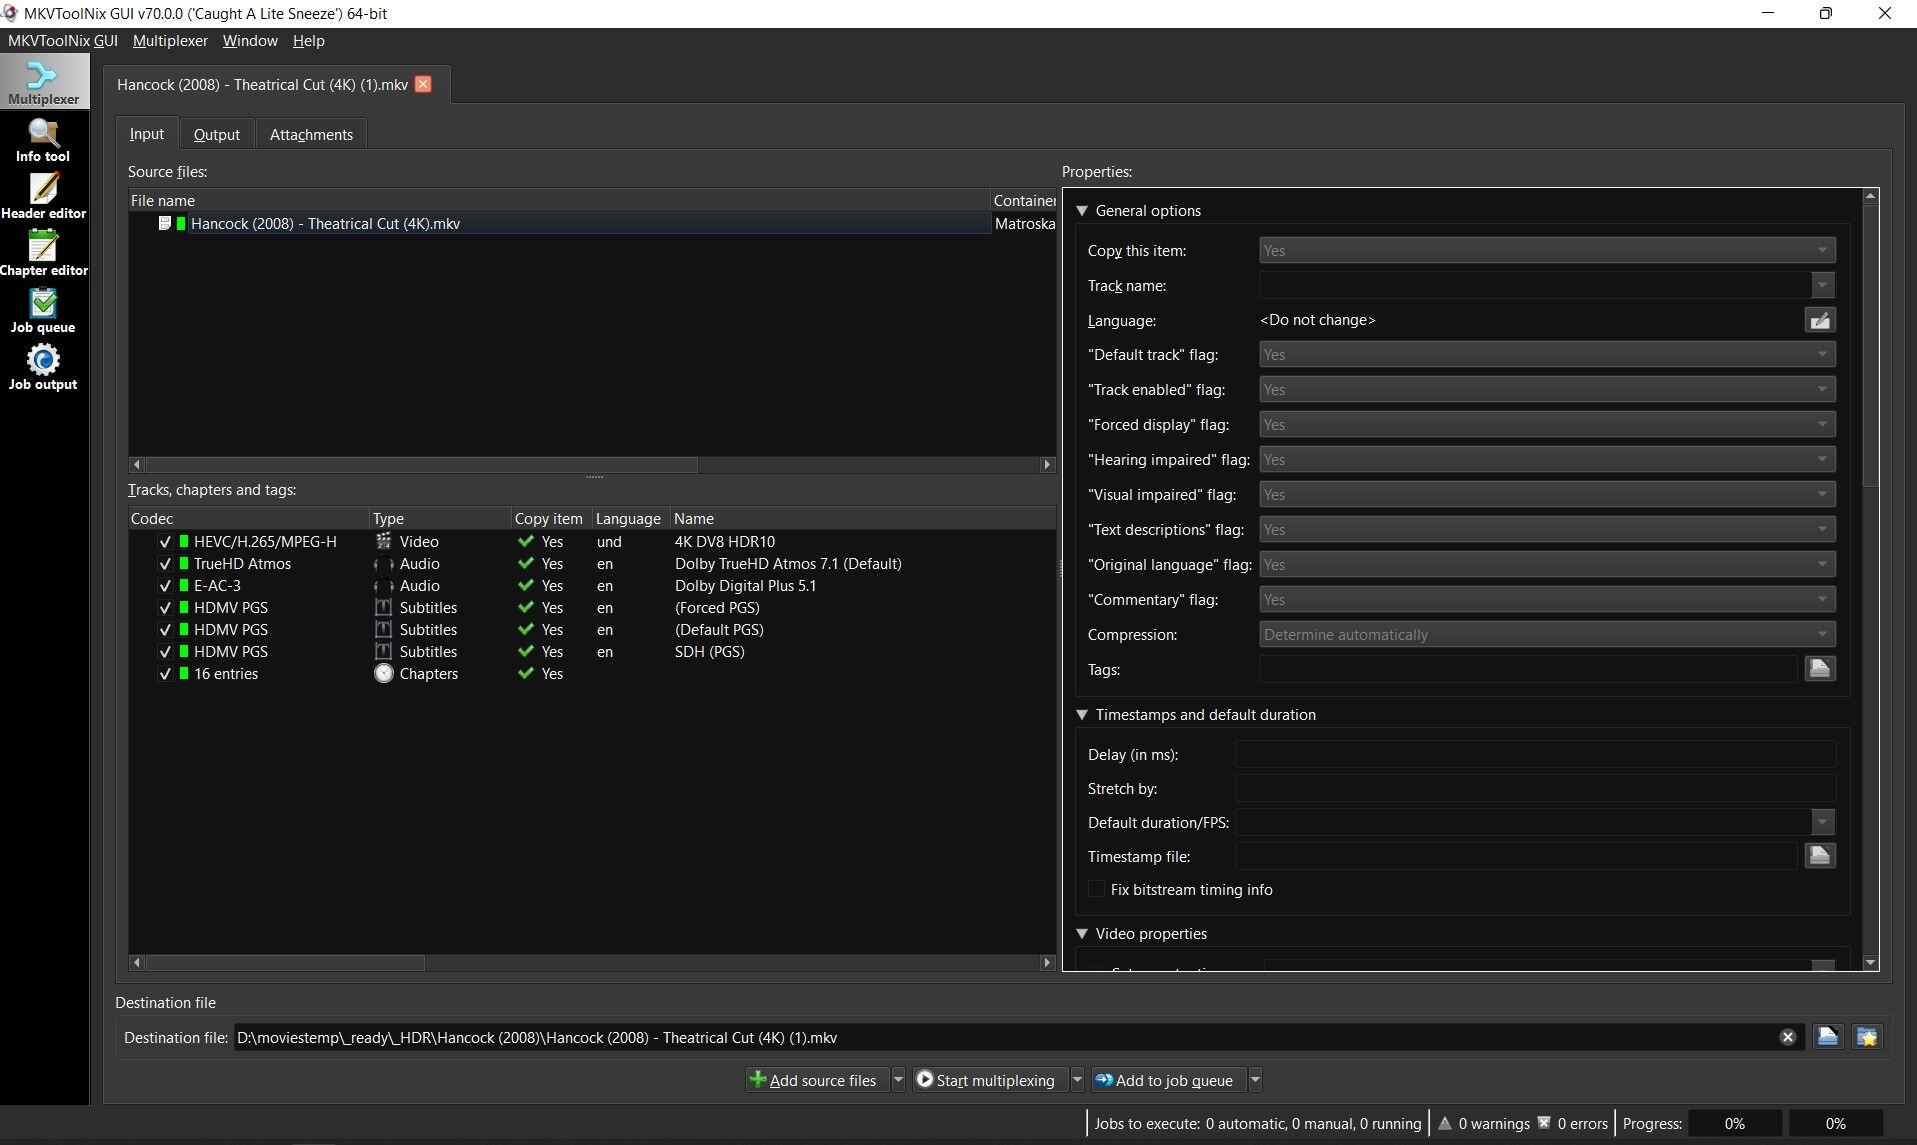The height and width of the screenshot is (1145, 1917).
Task: Browse for a Tags file
Action: tap(1819, 669)
